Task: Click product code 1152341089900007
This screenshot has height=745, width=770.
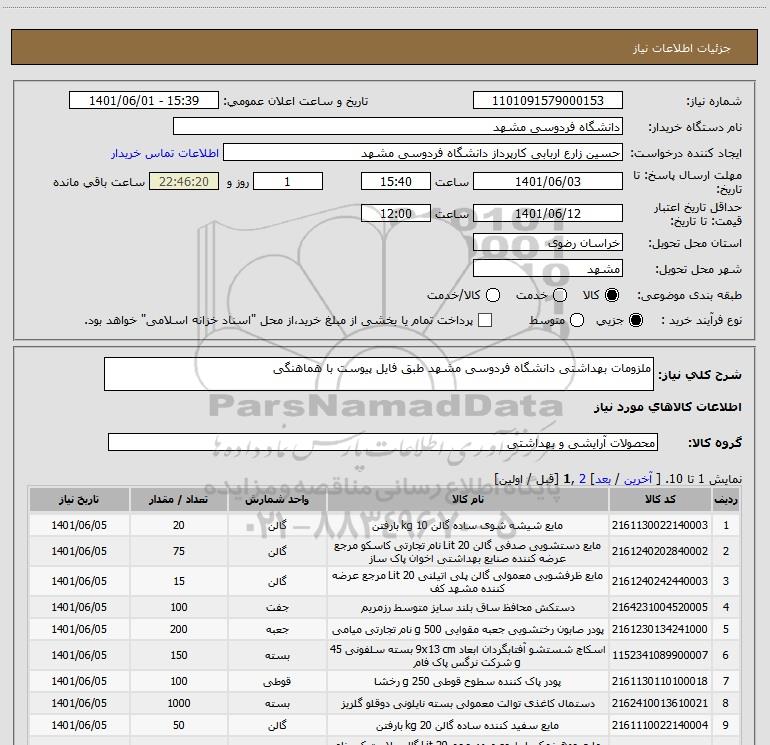Action: pos(660,655)
